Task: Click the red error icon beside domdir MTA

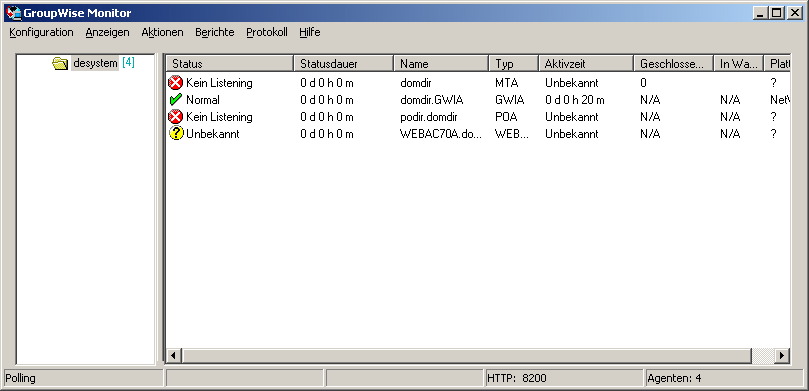Action: (176, 83)
